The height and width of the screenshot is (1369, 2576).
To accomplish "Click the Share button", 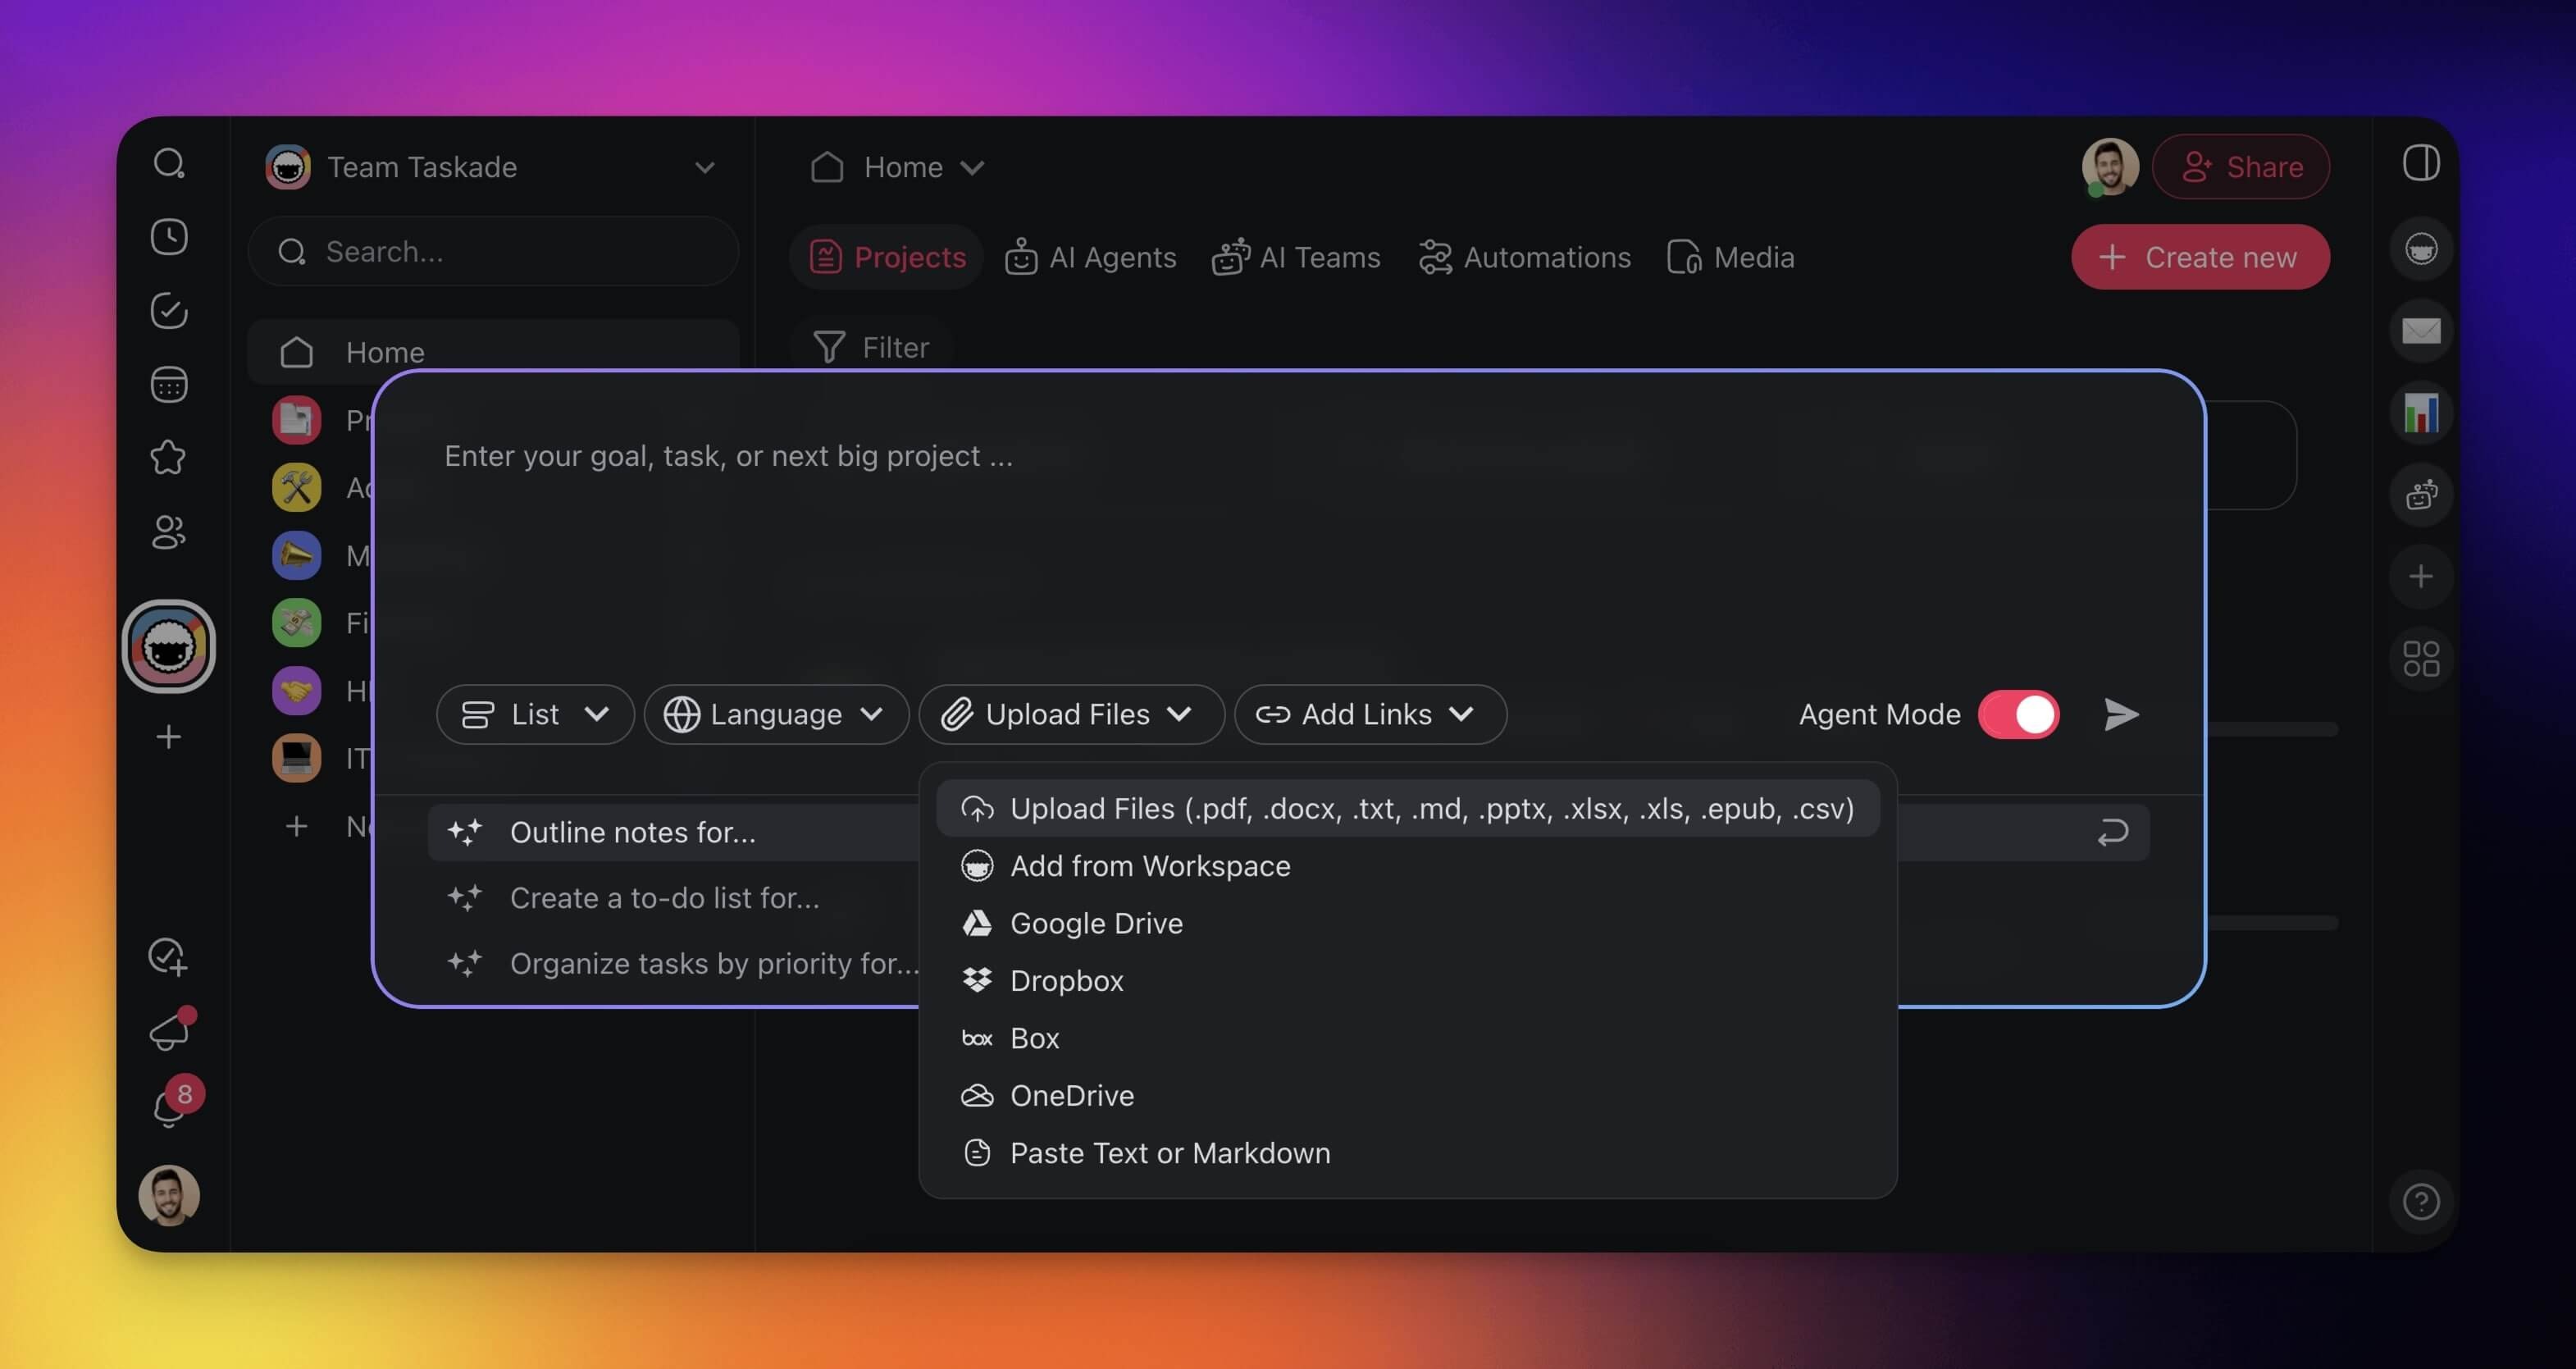I will [2241, 167].
